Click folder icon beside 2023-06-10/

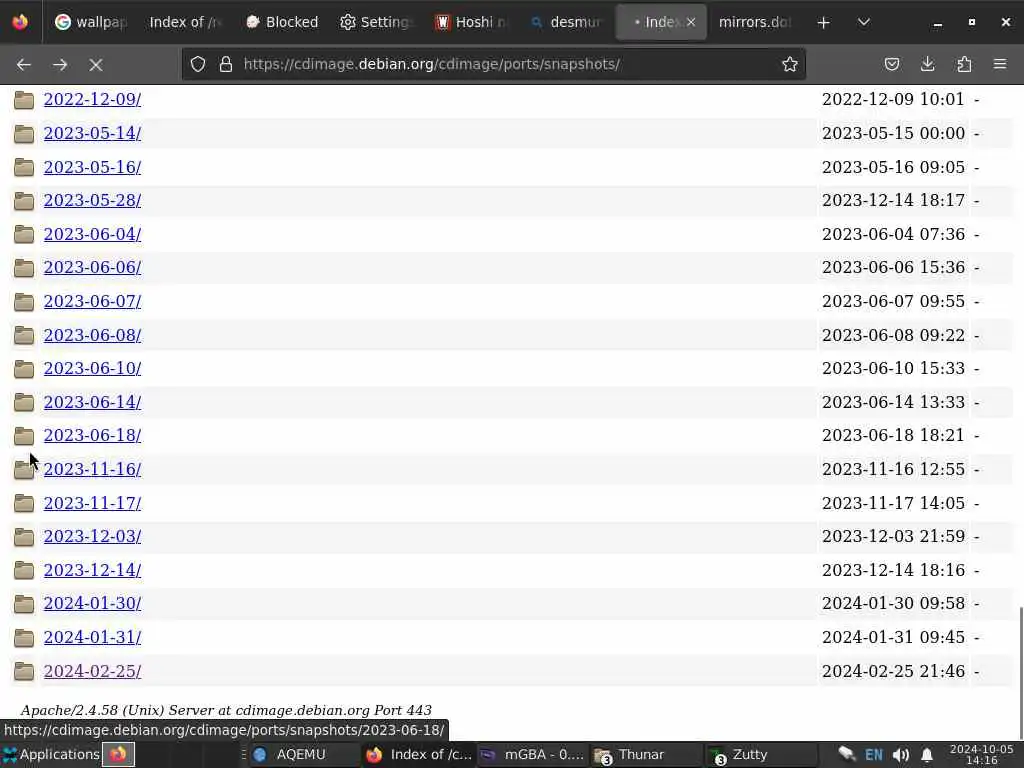point(24,369)
